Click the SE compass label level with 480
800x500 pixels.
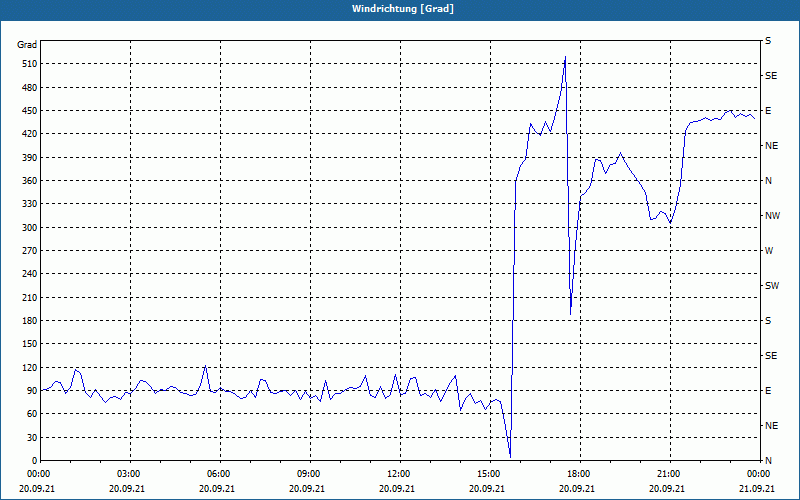point(771,76)
